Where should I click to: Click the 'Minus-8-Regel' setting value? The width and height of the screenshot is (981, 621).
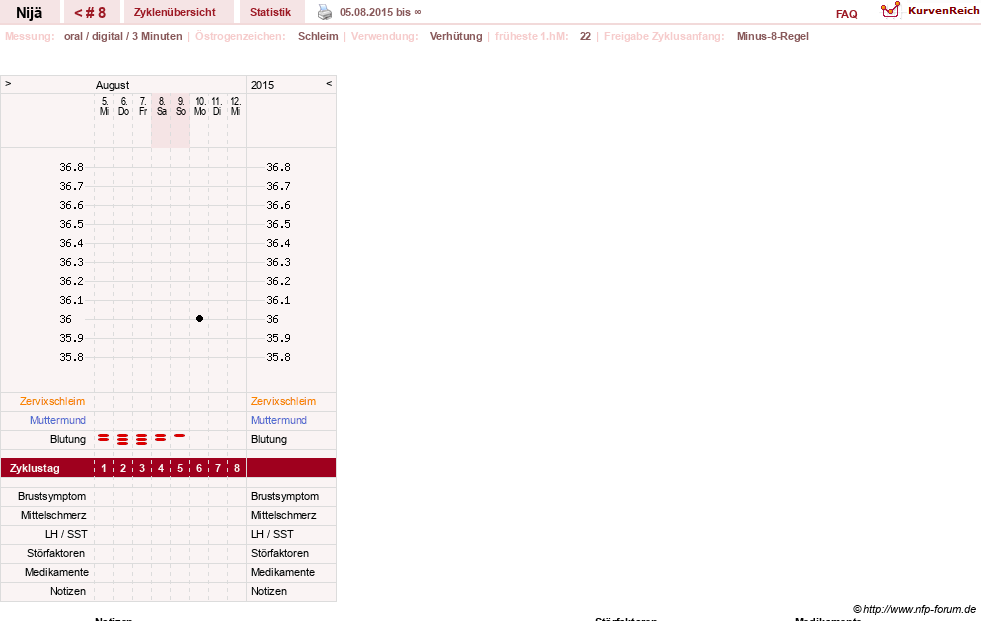point(773,36)
